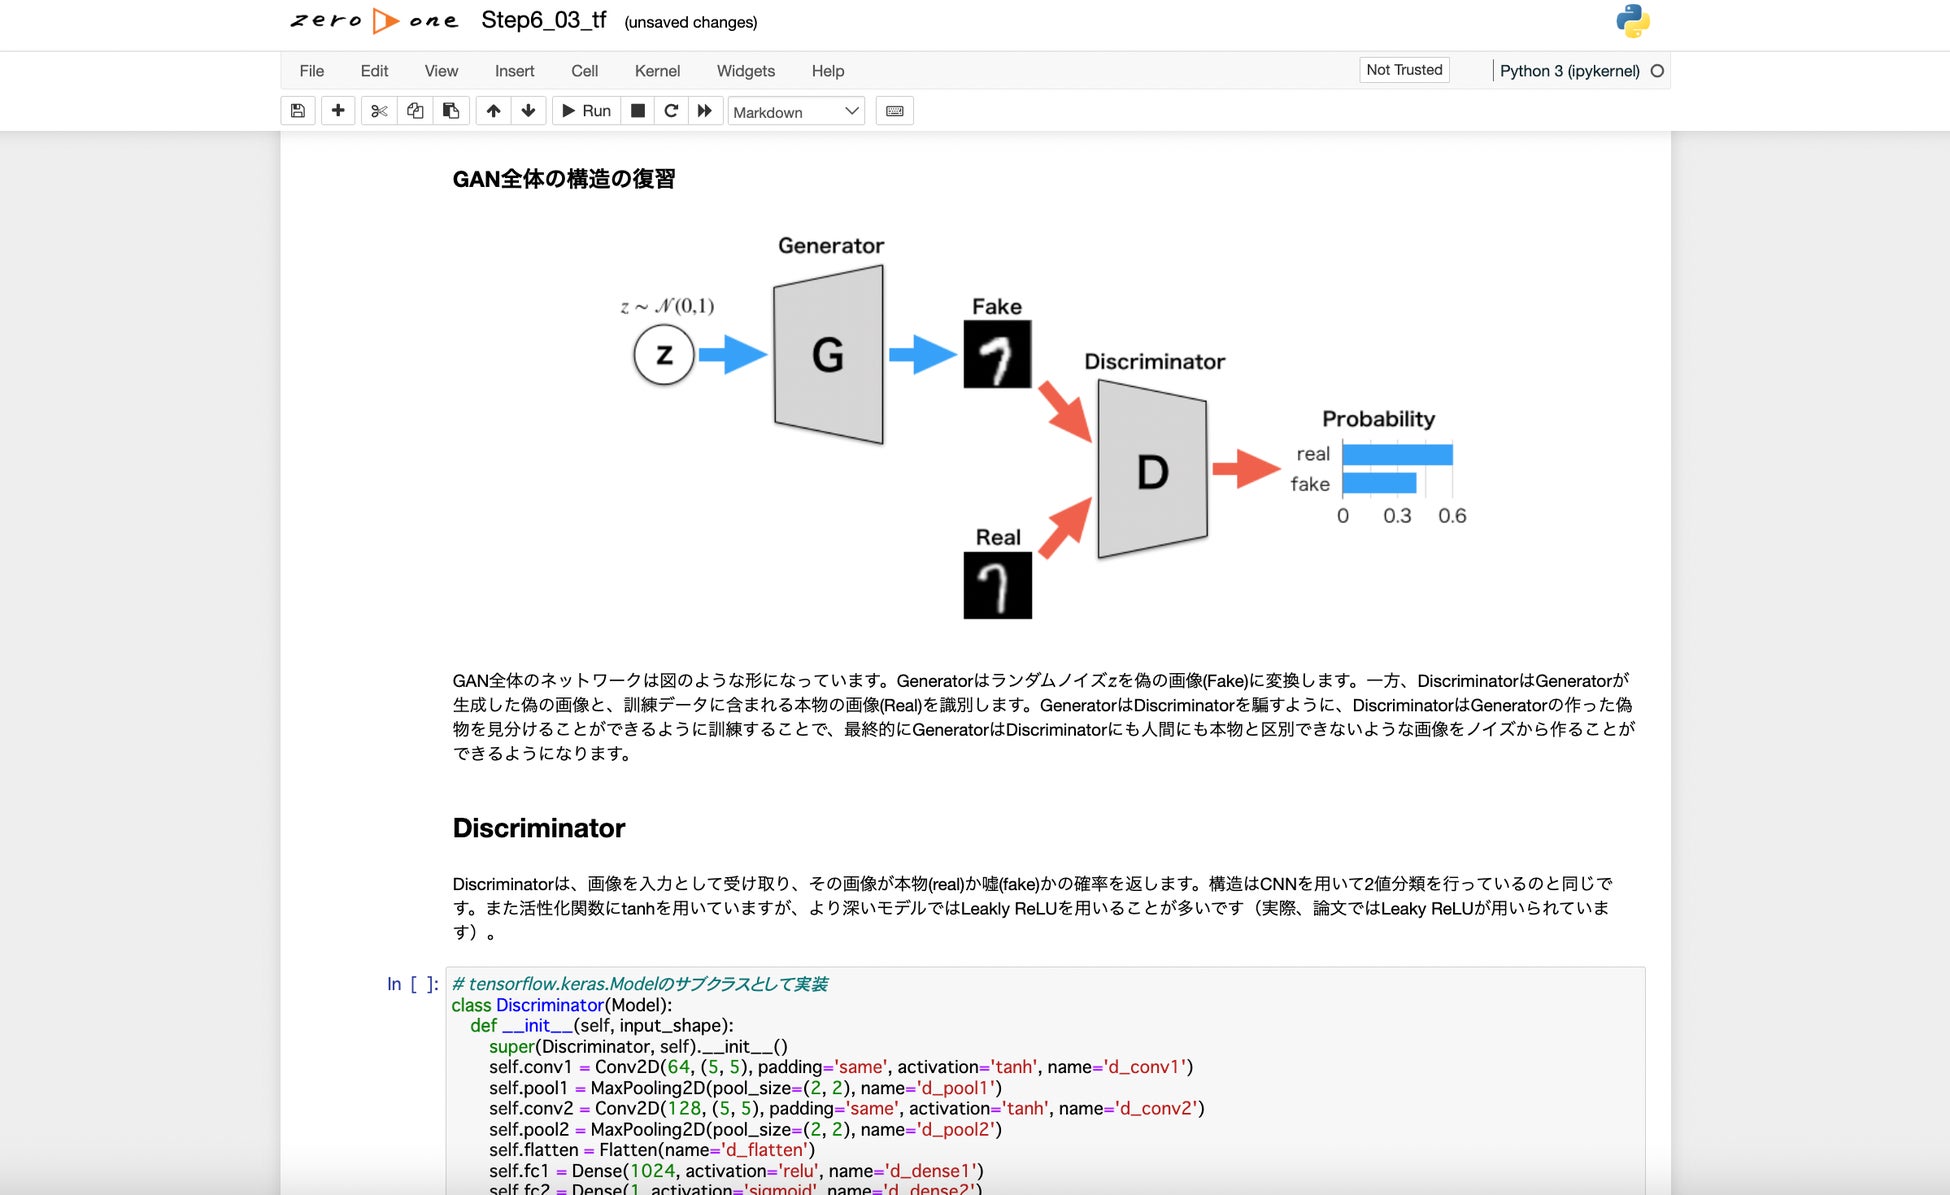Click the save notebook icon
Screen dimensions: 1950x1195
[298, 111]
